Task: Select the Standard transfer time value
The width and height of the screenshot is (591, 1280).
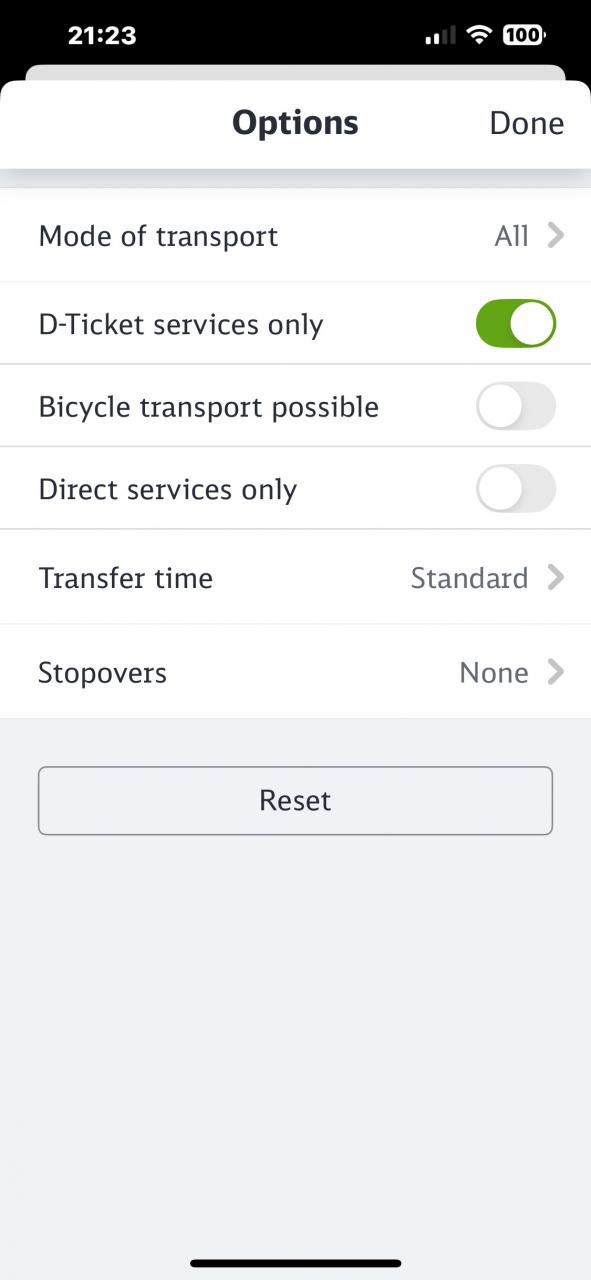Action: (469, 578)
